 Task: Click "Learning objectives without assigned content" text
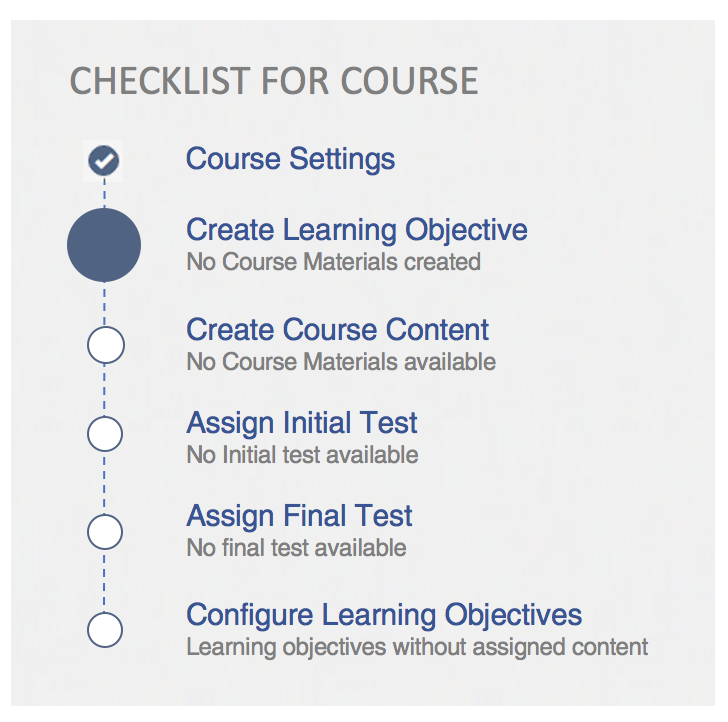417,647
